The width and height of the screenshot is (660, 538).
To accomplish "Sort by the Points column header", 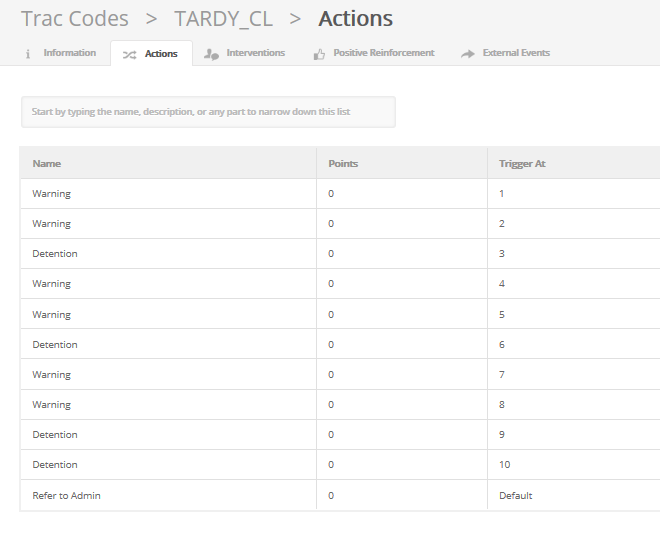I will 343,163.
